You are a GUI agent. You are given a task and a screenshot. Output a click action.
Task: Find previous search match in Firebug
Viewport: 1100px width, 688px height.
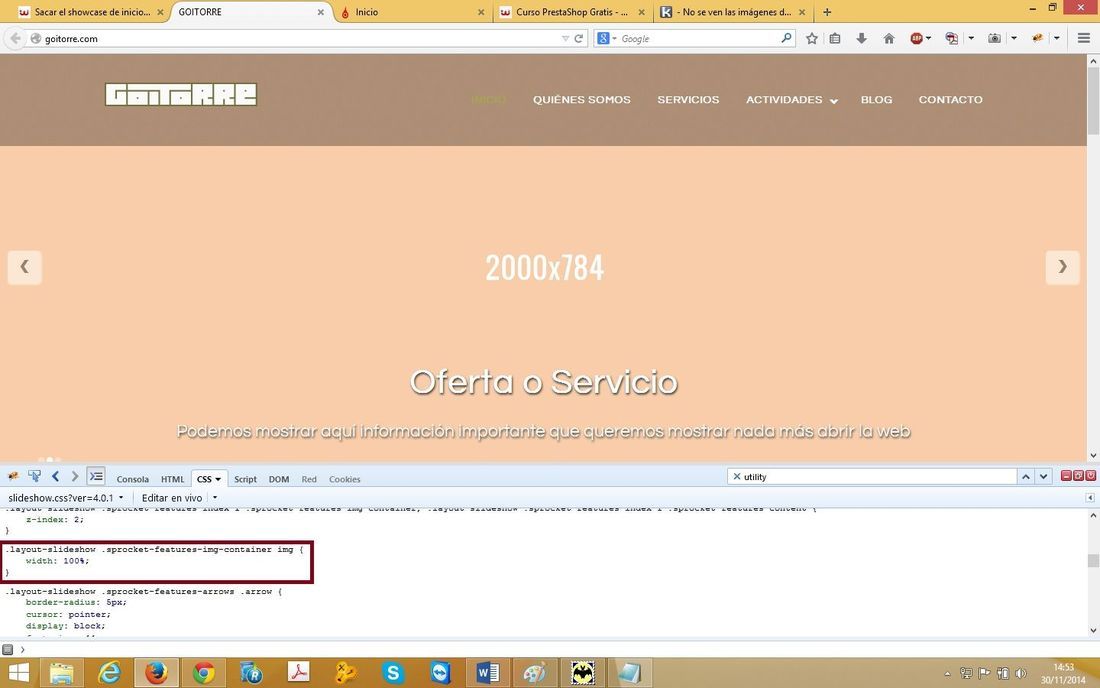[x=1026, y=476]
